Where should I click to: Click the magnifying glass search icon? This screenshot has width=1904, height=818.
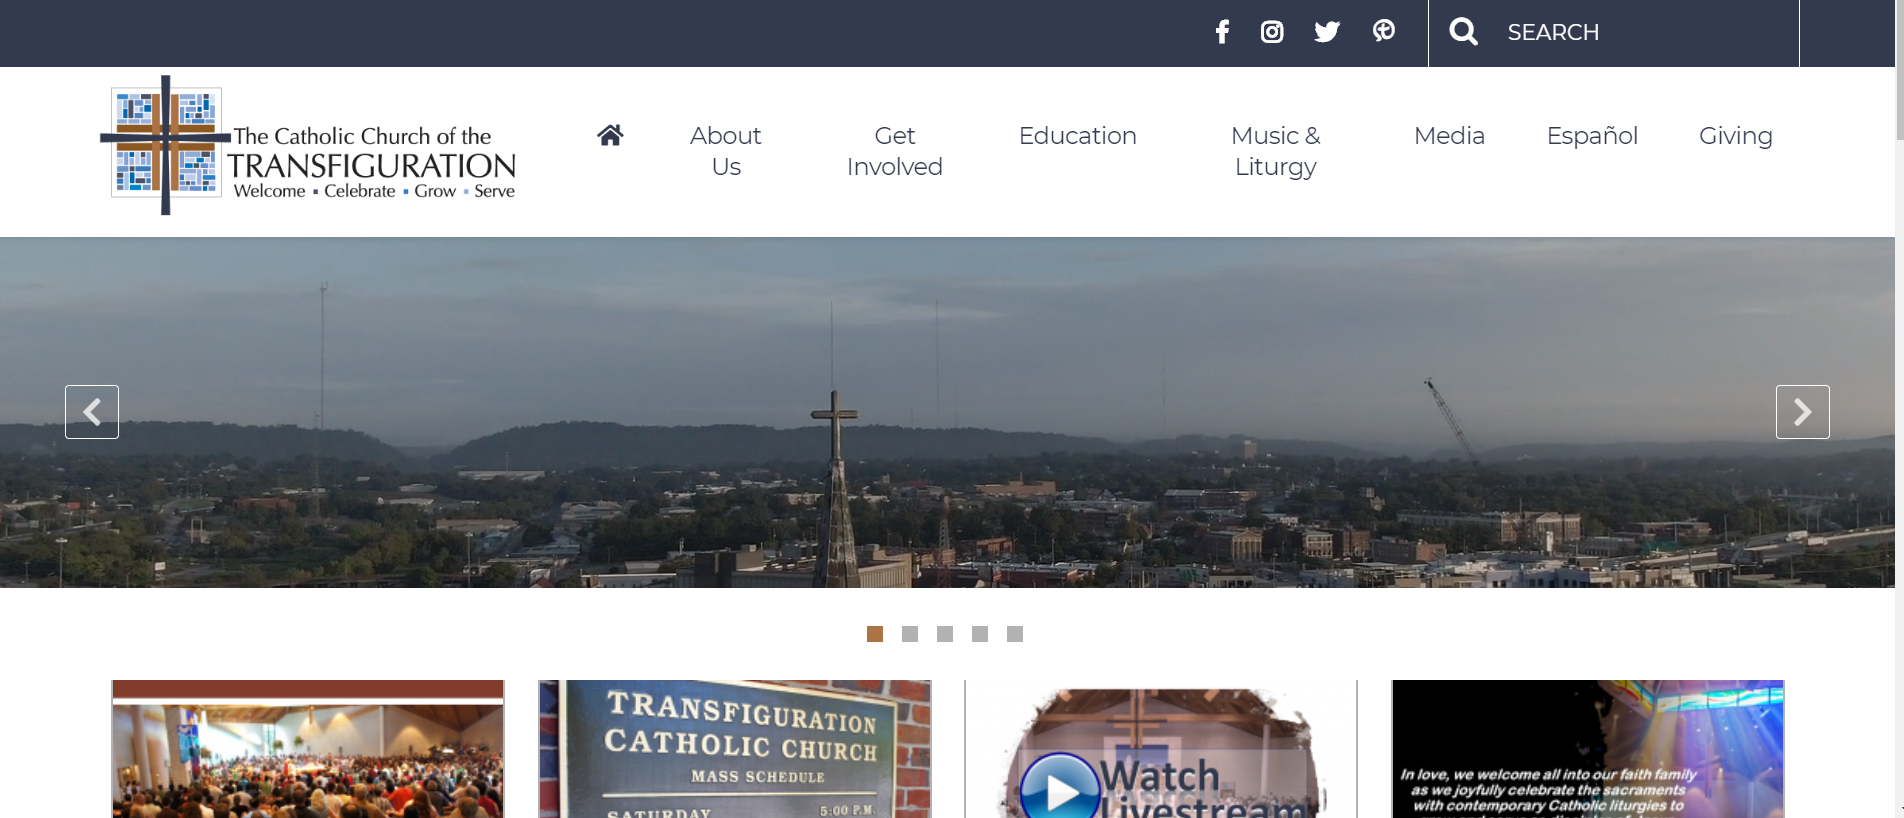(x=1463, y=32)
